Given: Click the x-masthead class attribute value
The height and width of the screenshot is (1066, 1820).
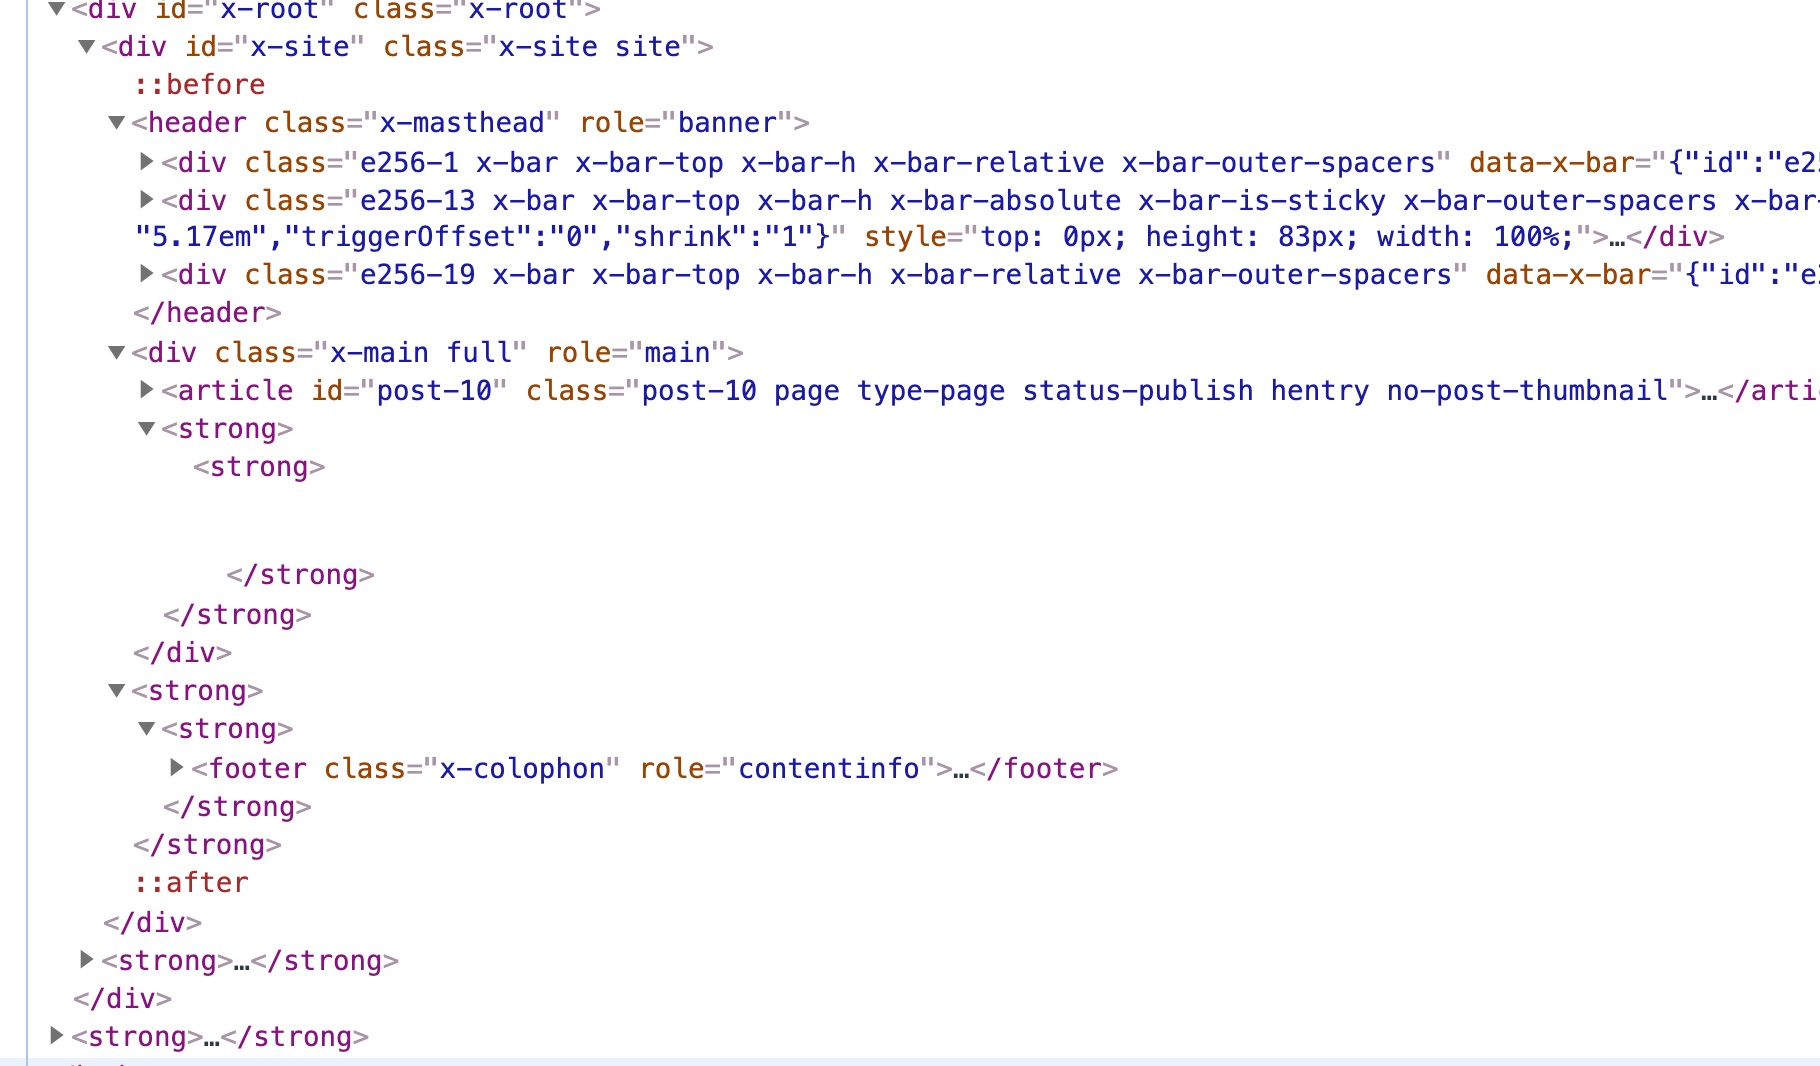Looking at the screenshot, I should pos(462,123).
